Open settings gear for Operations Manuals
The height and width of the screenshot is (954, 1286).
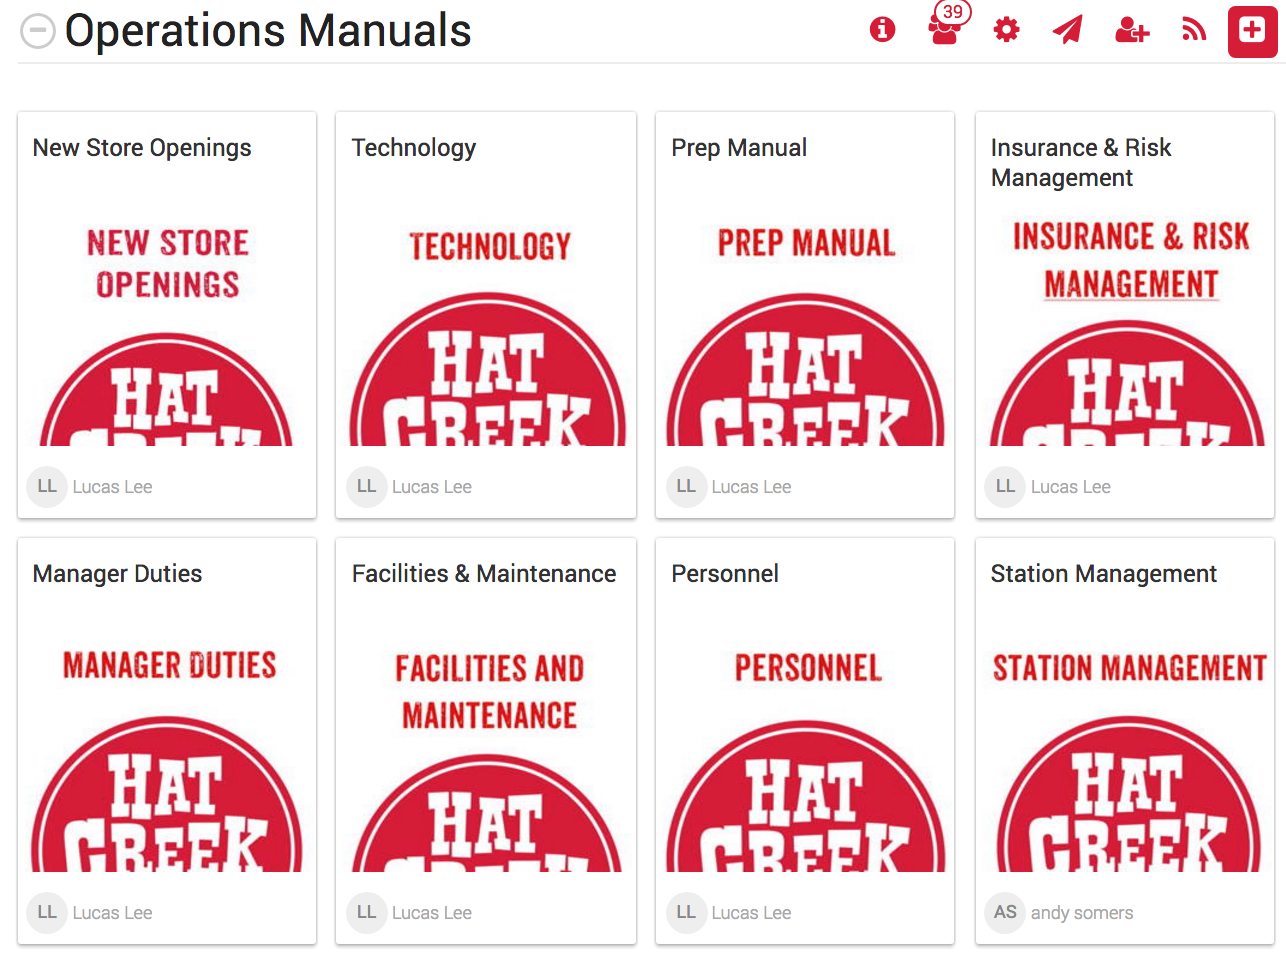click(x=1006, y=30)
